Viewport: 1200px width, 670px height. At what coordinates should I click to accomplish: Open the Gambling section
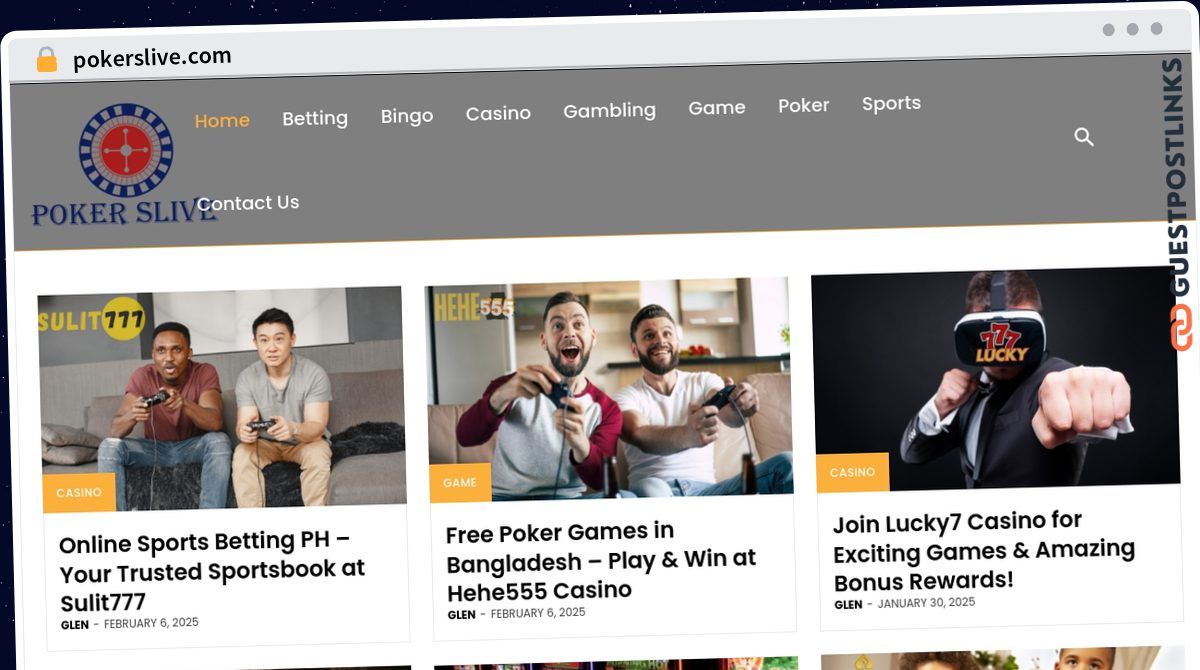coord(609,110)
